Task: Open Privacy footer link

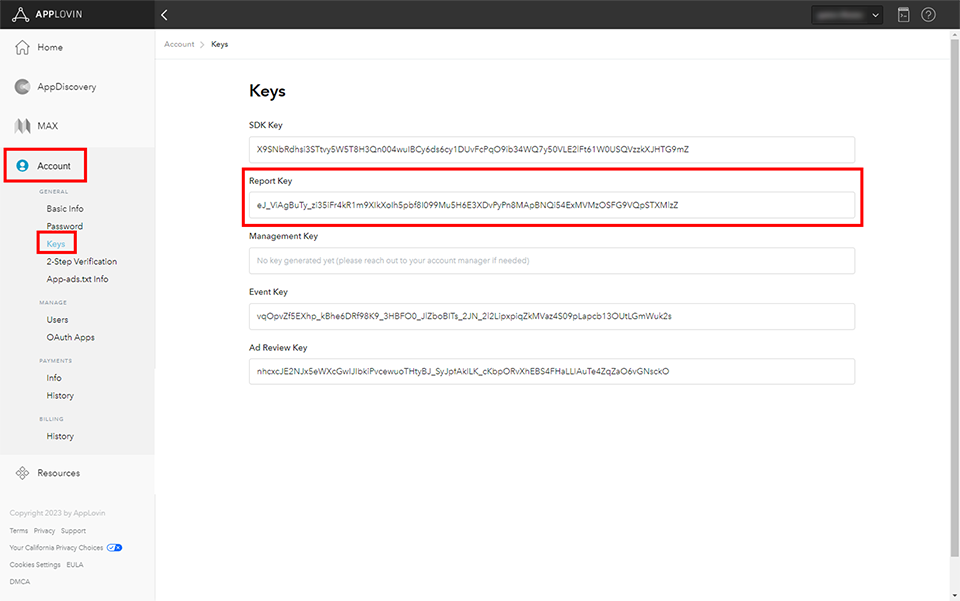Action: [x=44, y=531]
